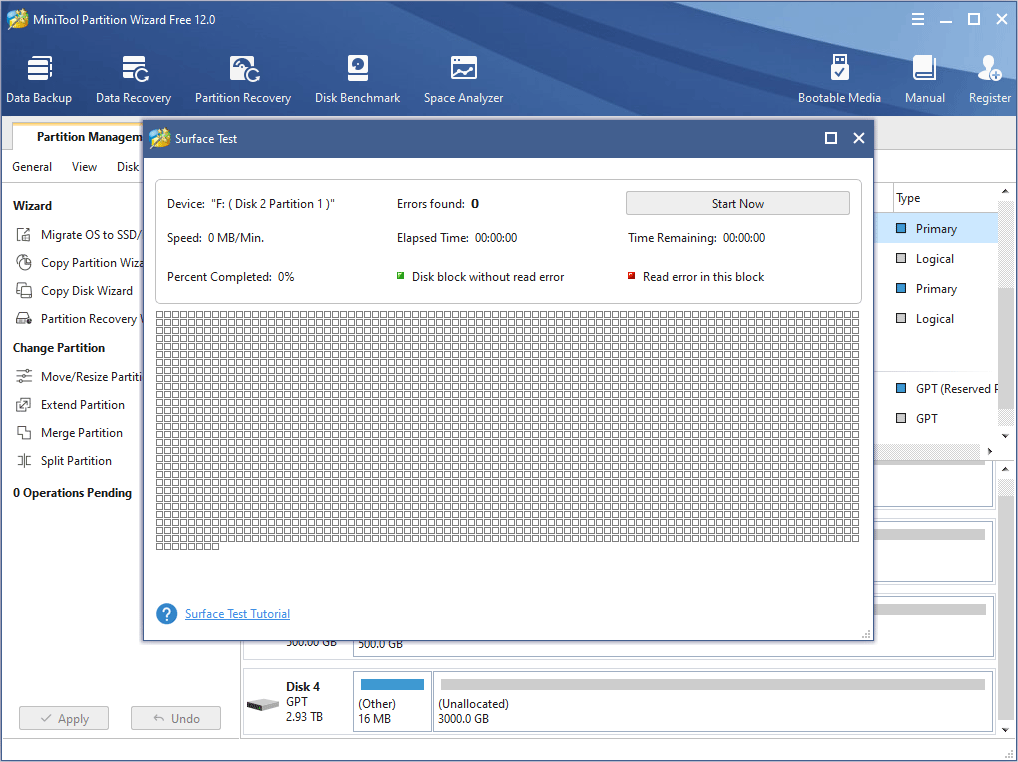The image size is (1018, 762).
Task: Click the Disk 4 GPT 2.93 TB label
Action: click(x=304, y=702)
